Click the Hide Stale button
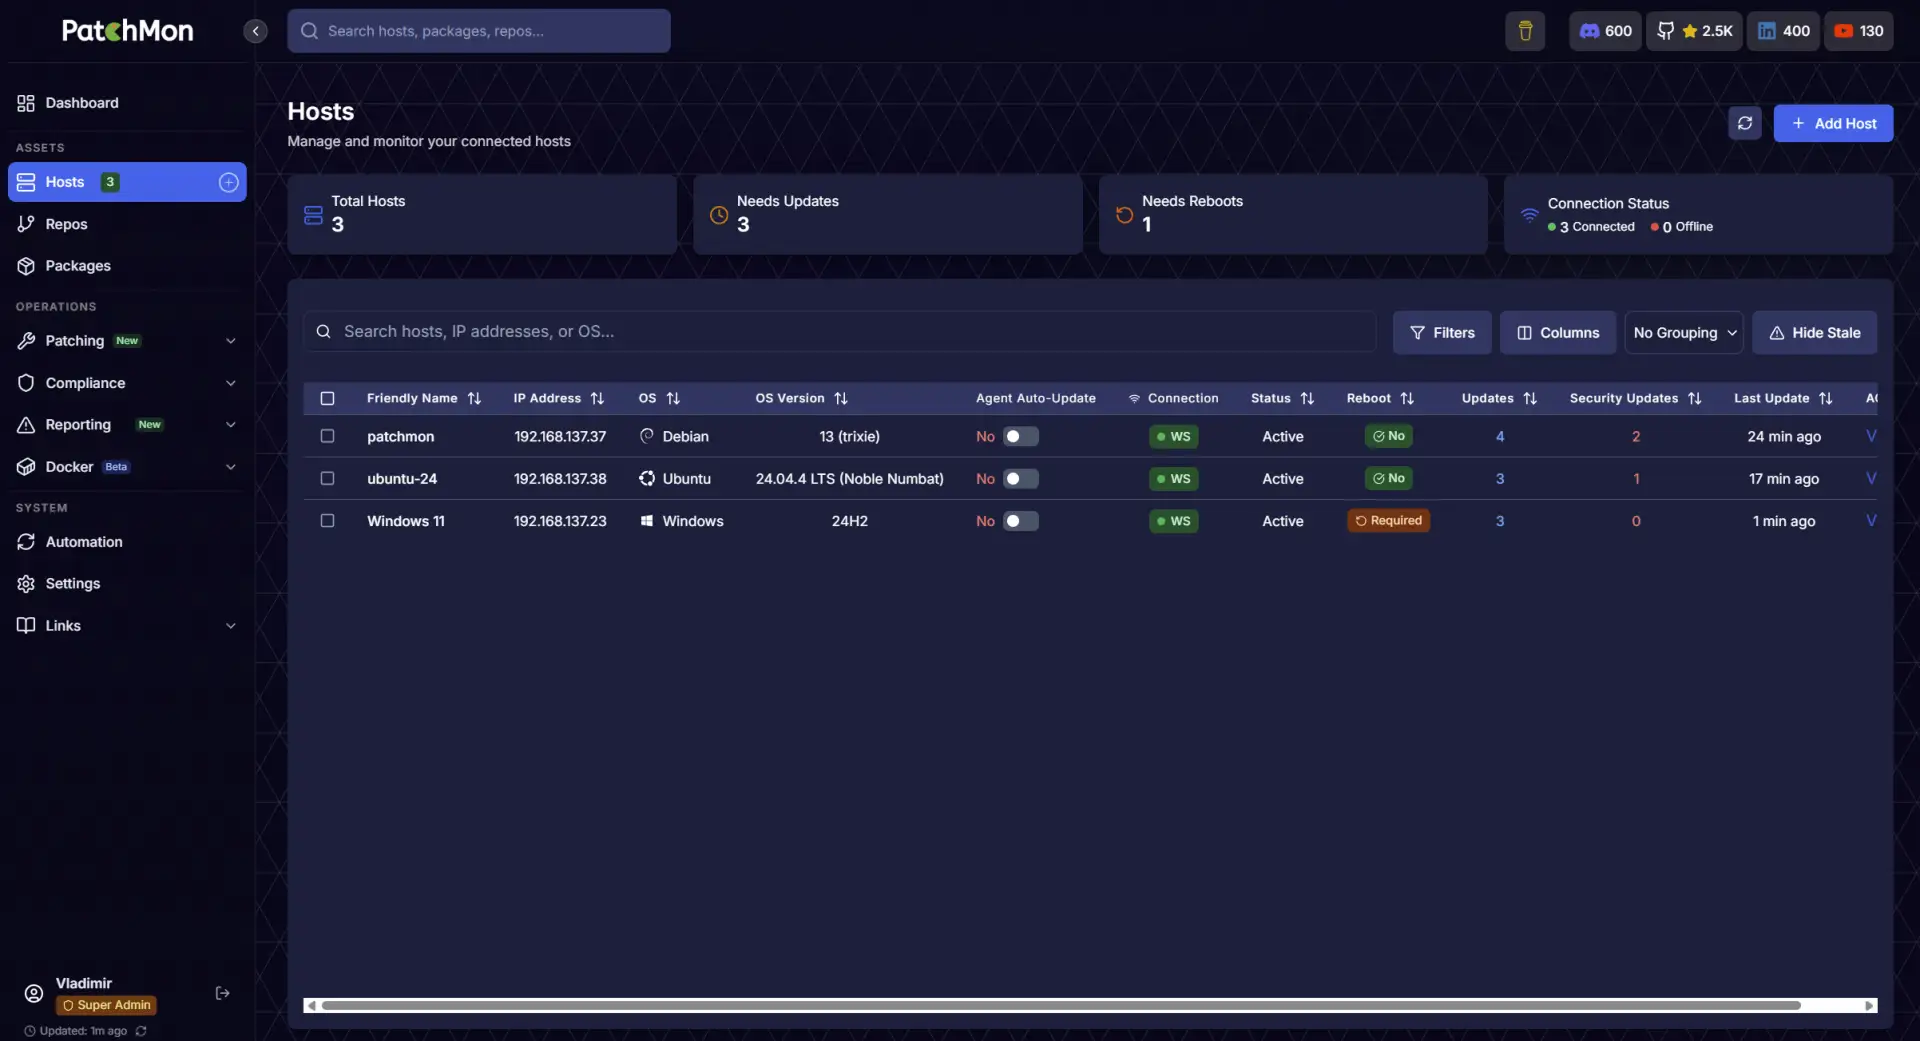 (x=1814, y=333)
